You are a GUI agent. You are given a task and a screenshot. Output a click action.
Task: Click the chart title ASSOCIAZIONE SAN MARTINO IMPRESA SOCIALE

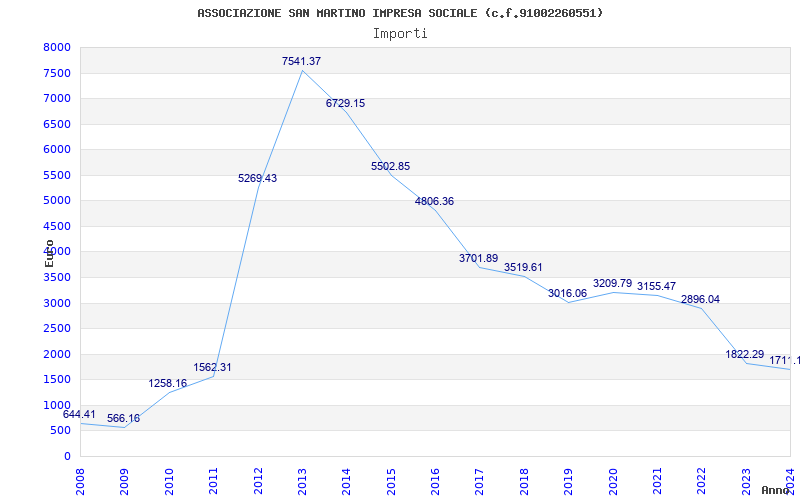click(400, 13)
